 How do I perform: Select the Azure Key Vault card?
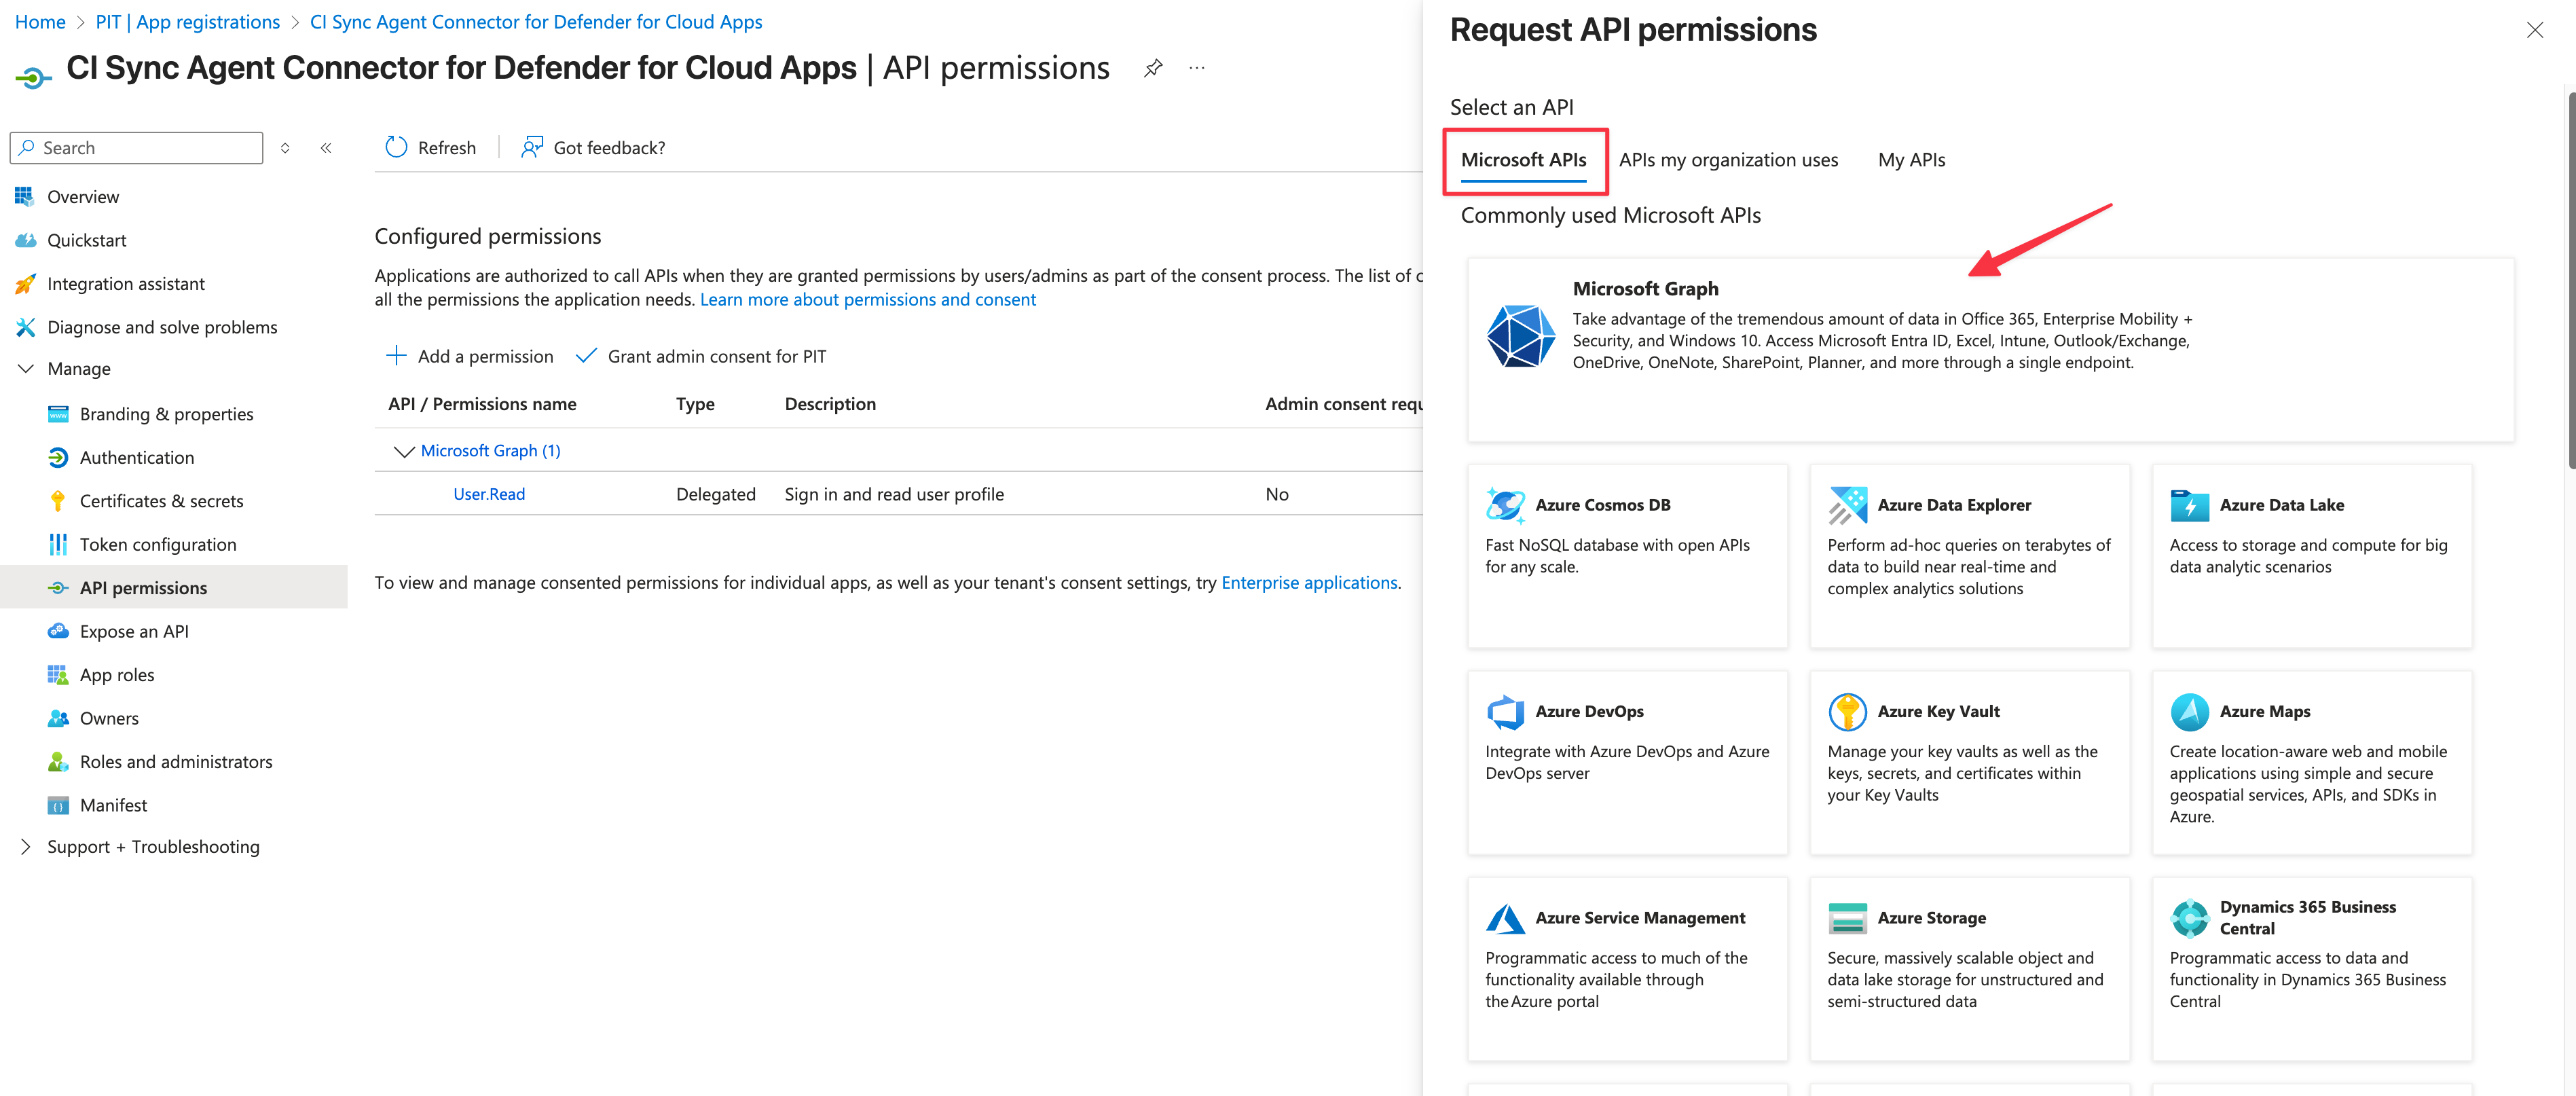[x=1969, y=762]
